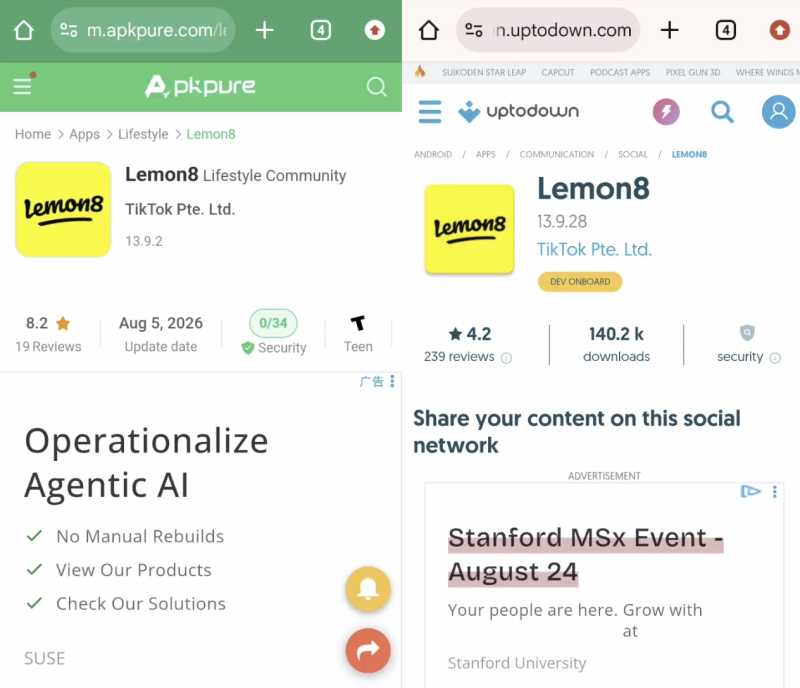
Task: Tap the uptodown.com address bar
Action: point(547,30)
